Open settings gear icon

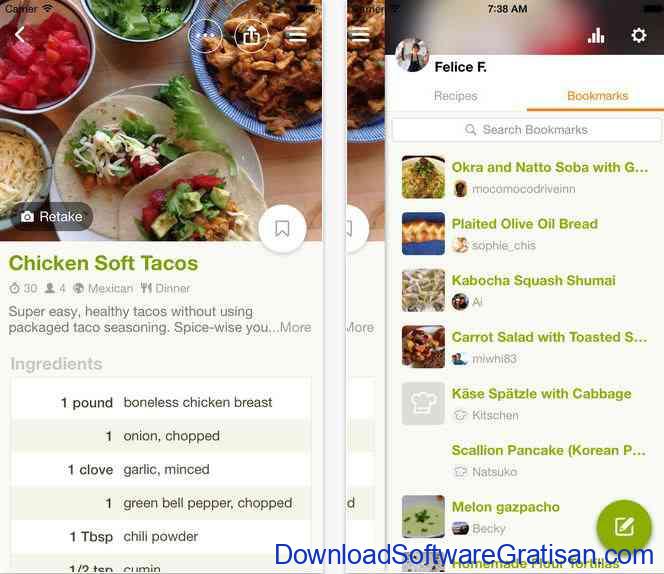(x=639, y=35)
